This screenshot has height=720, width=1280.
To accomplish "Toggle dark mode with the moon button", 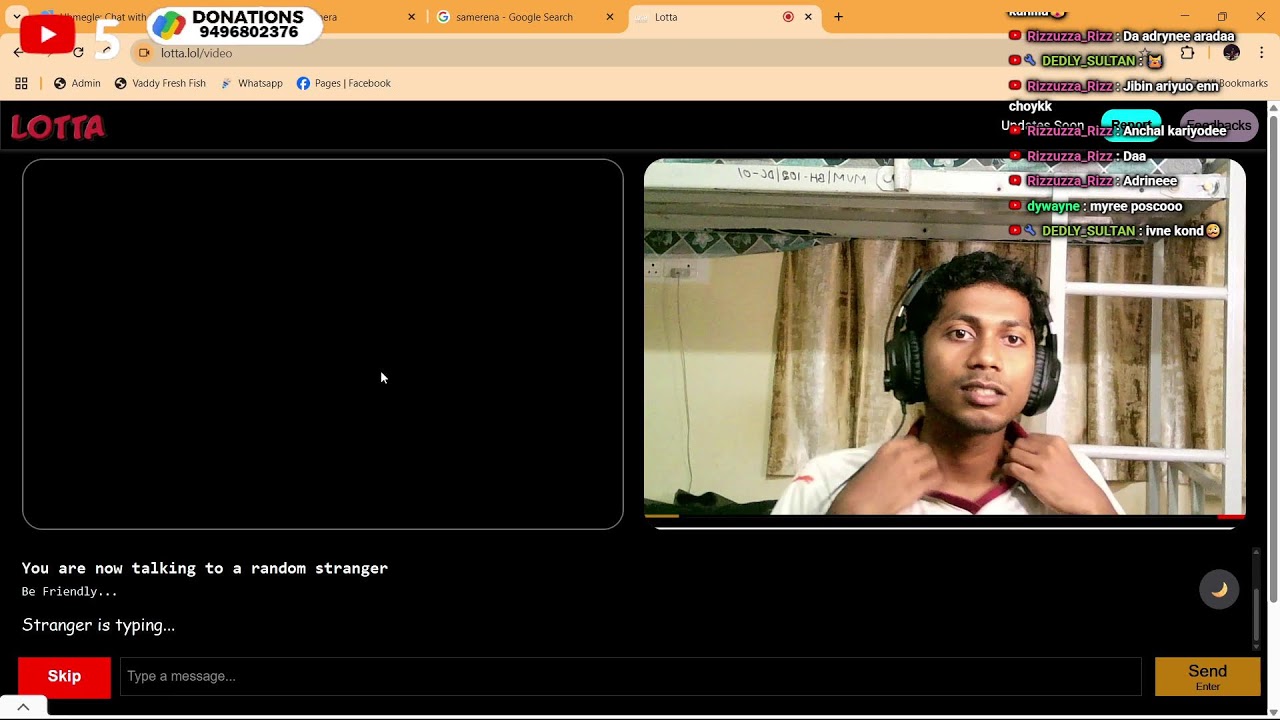I will [x=1219, y=589].
